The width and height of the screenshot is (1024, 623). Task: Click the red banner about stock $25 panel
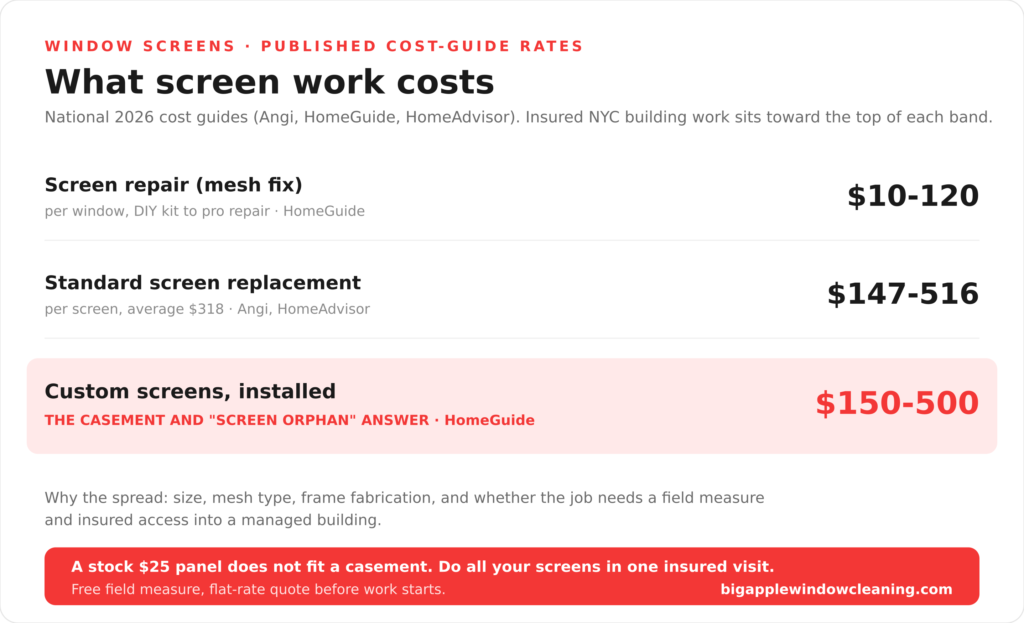512,576
